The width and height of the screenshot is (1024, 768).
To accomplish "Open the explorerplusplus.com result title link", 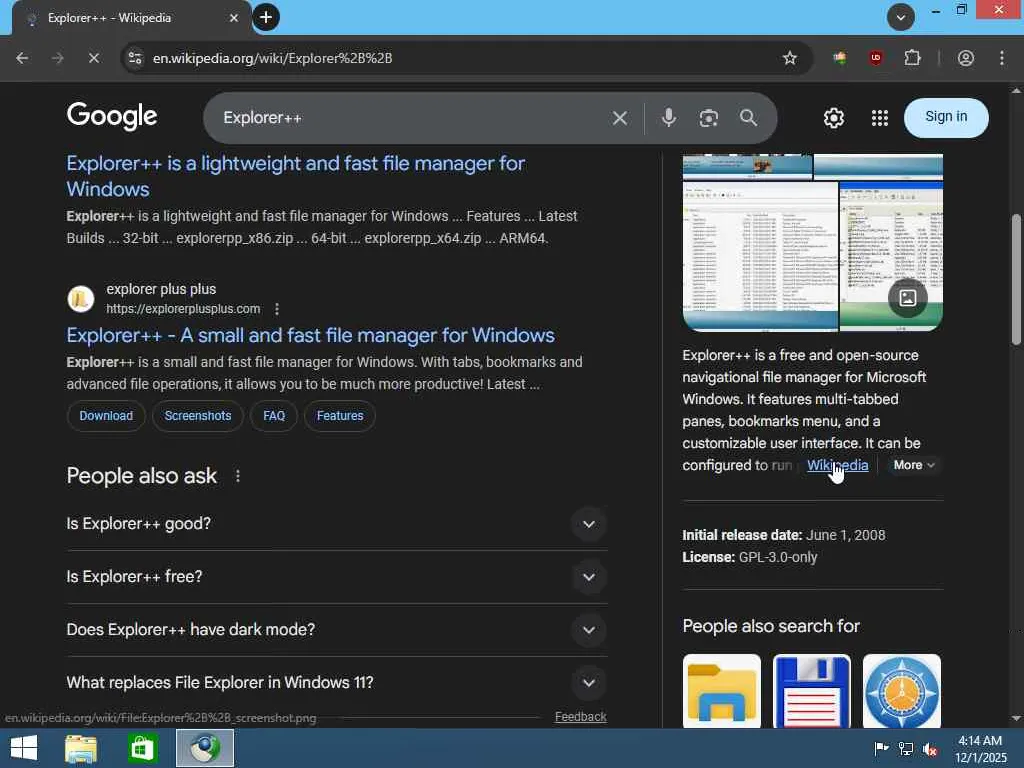I will point(310,336).
